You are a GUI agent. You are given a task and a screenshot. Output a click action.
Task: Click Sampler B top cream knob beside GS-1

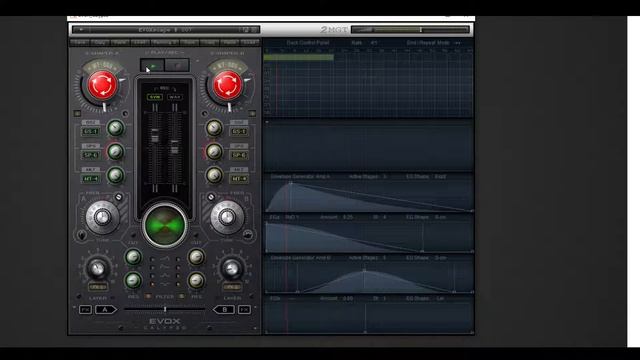(x=214, y=128)
